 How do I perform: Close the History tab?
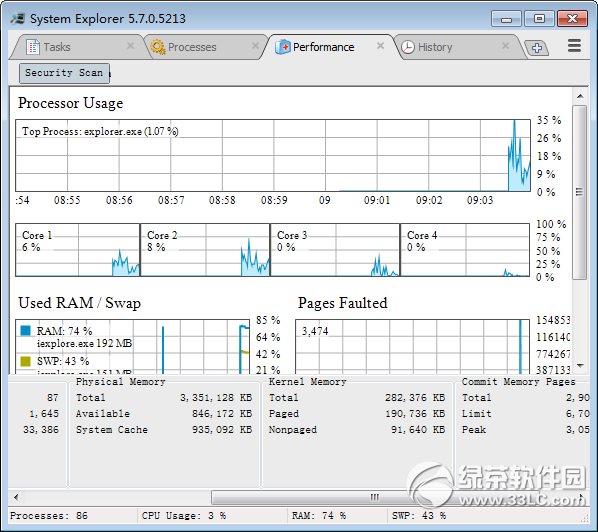coord(505,46)
